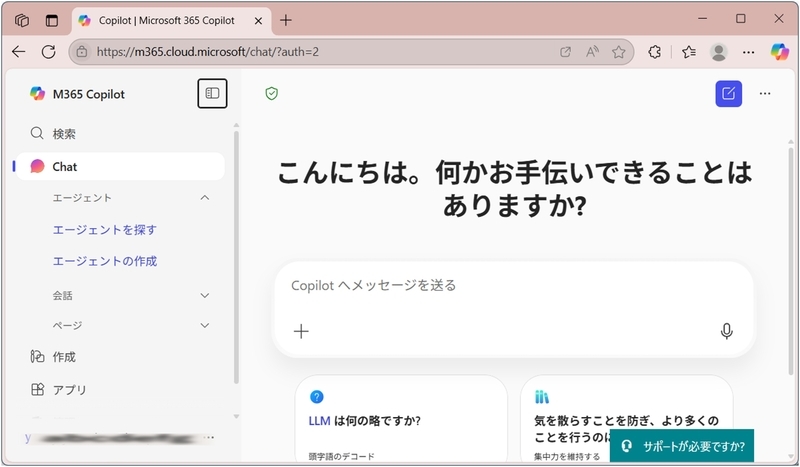Click the green shield protection icon
Viewport: 800px width, 467px height.
271,93
